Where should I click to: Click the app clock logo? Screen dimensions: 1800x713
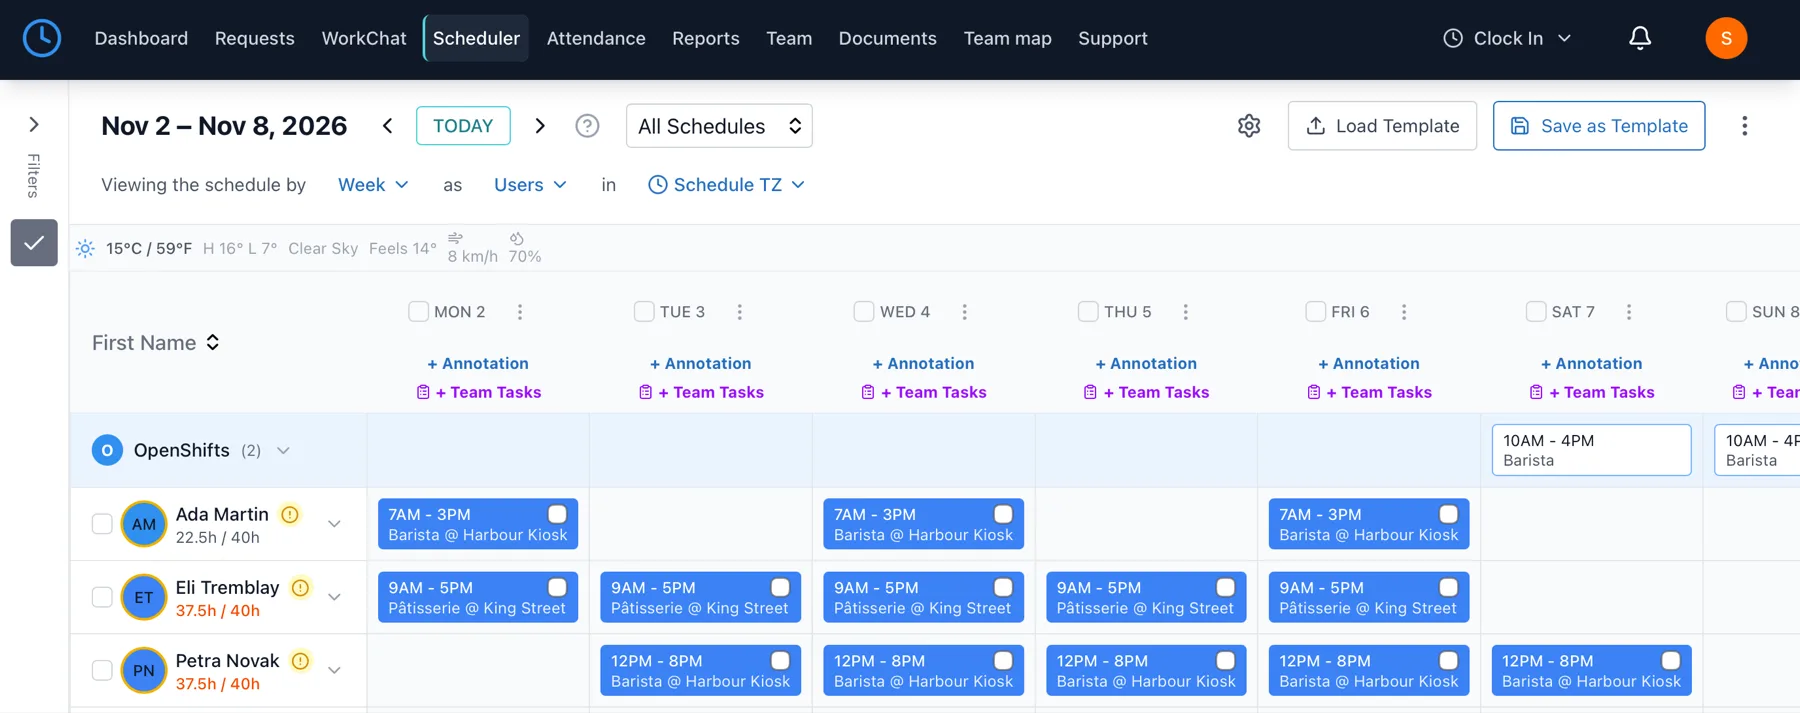tap(42, 38)
